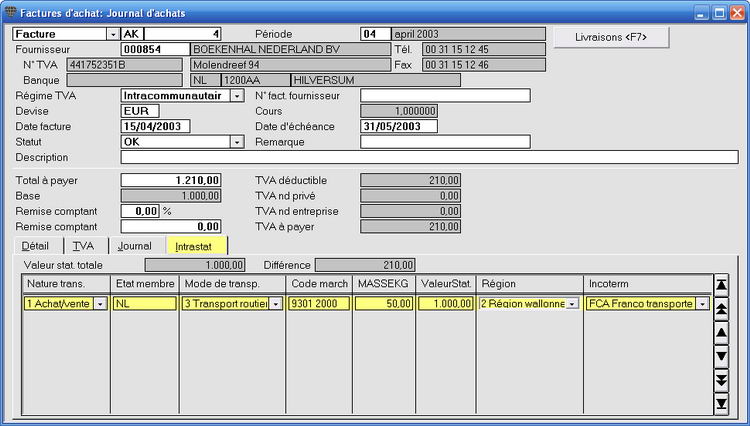Click TVA déductible value 210,00
750x426 pixels.
[x=410, y=180]
